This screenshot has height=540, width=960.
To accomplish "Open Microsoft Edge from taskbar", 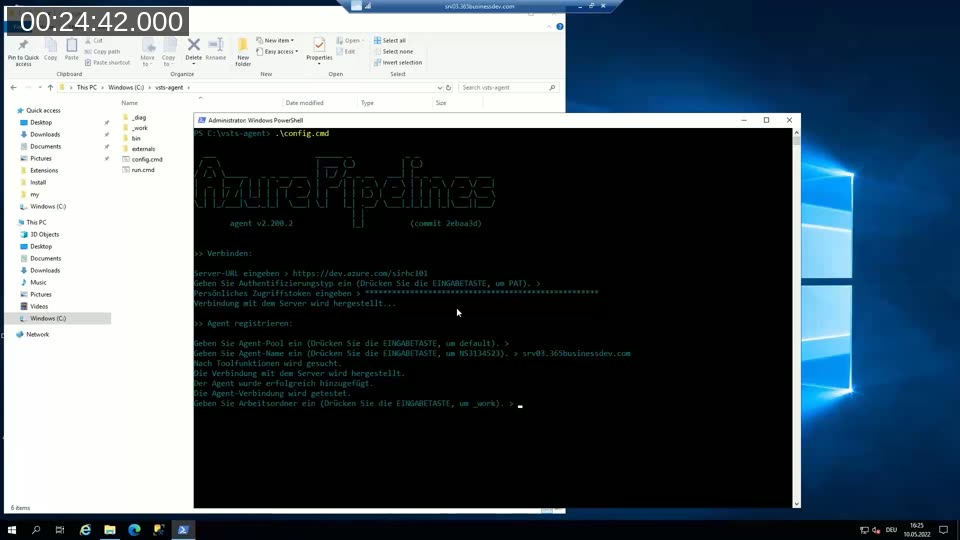I will coord(134,530).
